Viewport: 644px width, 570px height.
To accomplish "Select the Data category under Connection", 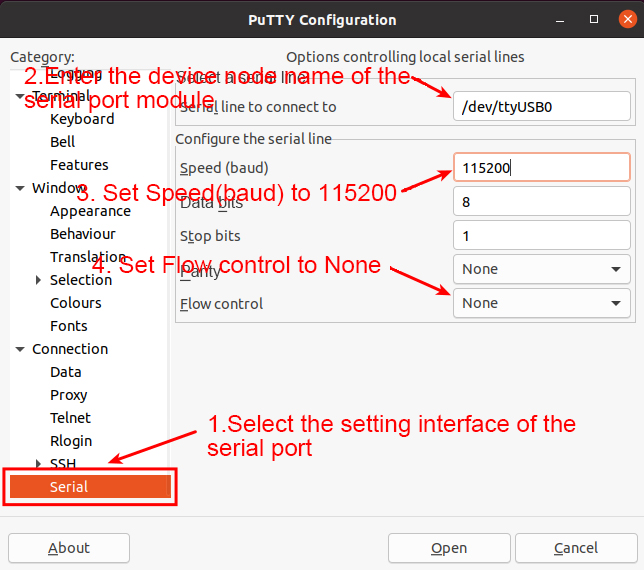I will [x=66, y=372].
